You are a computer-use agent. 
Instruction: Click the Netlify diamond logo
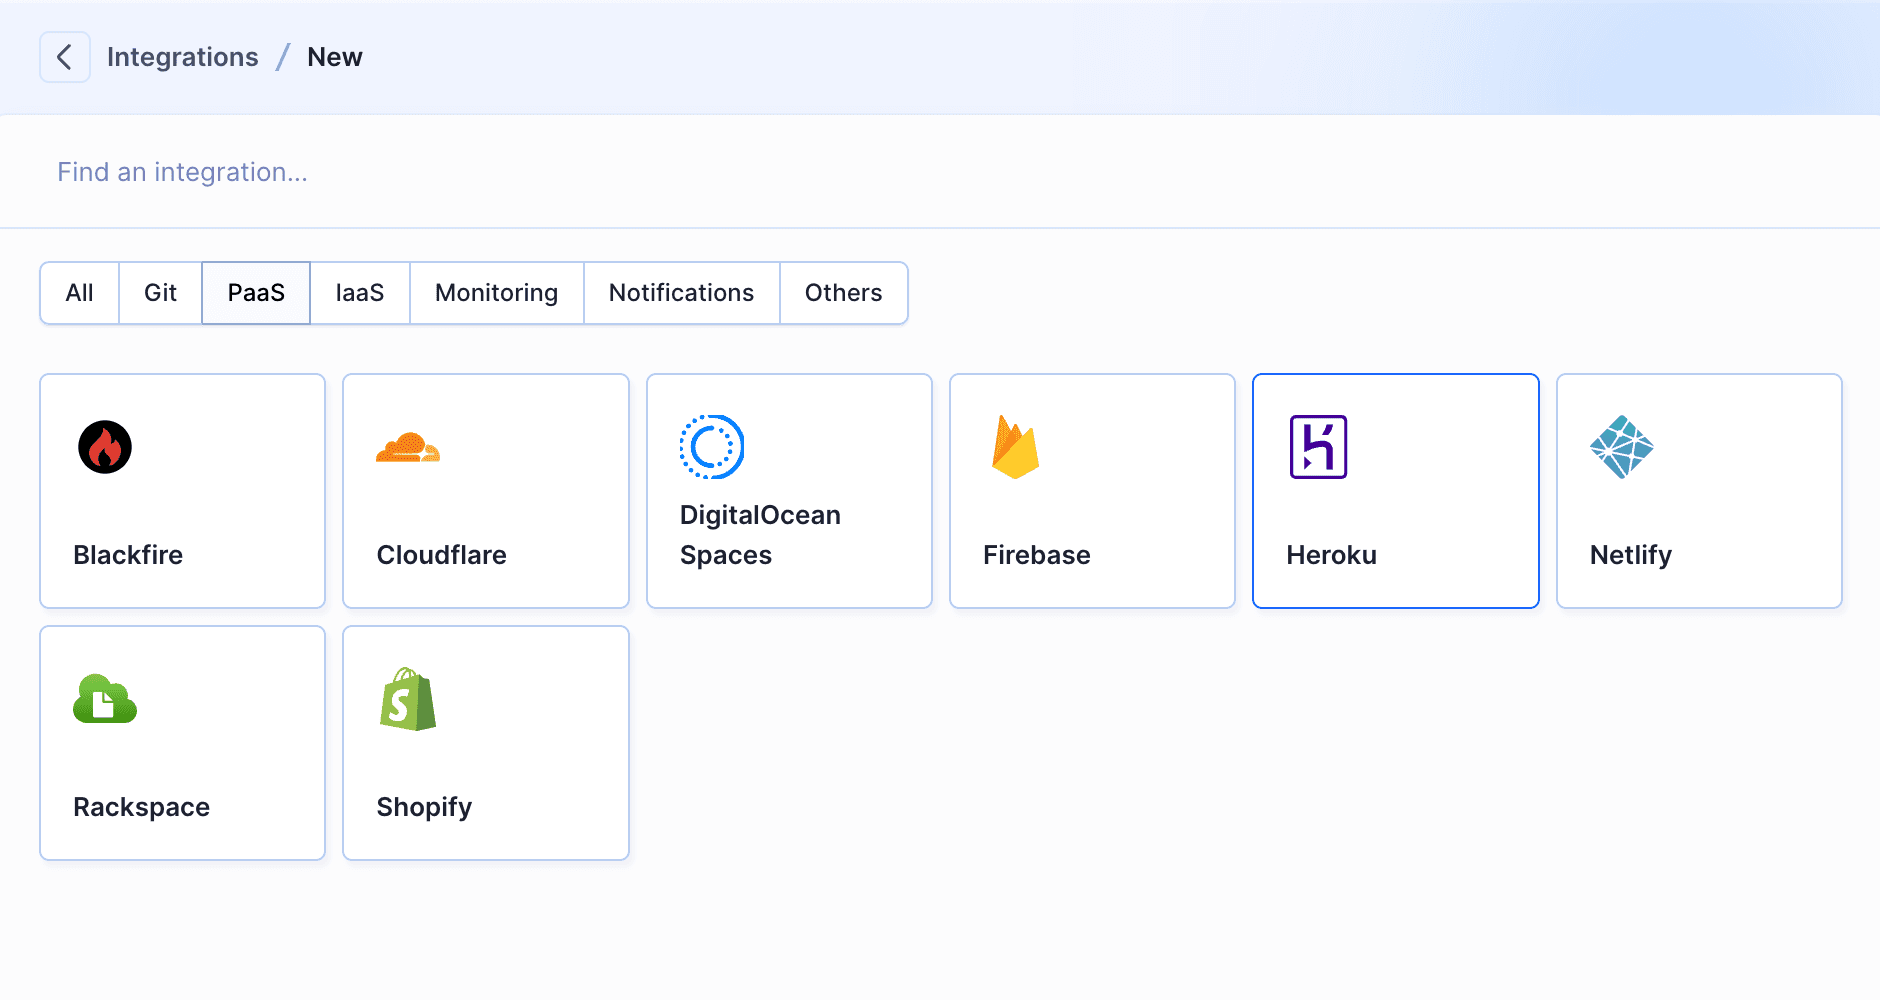coord(1622,447)
